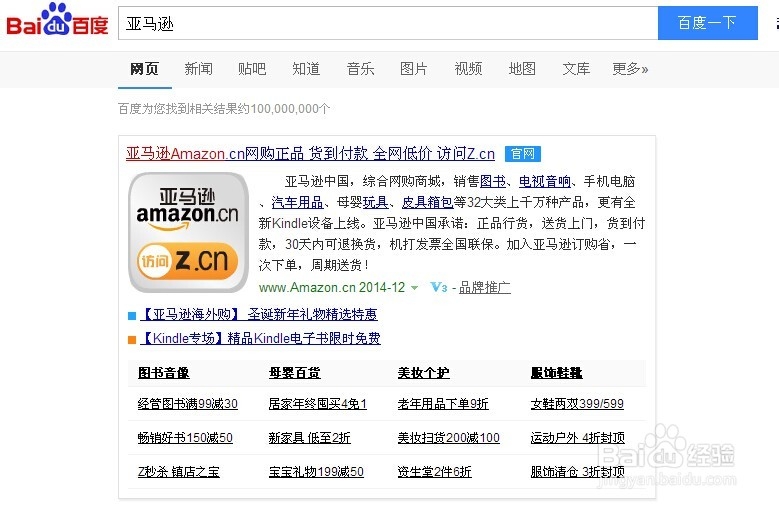This screenshot has height=507, width=779.
Task: Select the 网页 tab
Action: click(x=145, y=69)
